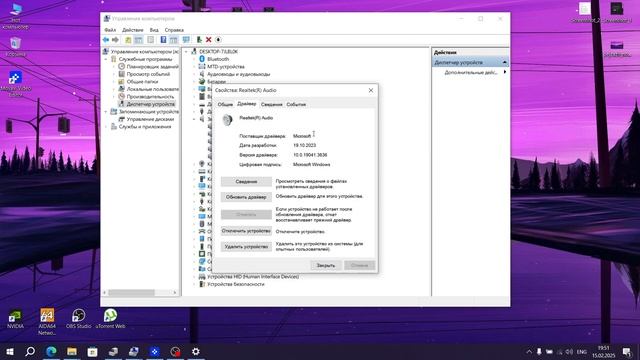The width and height of the screenshot is (640, 360).
Task: Select Bluetooth category in device tree
Action: [218, 59]
